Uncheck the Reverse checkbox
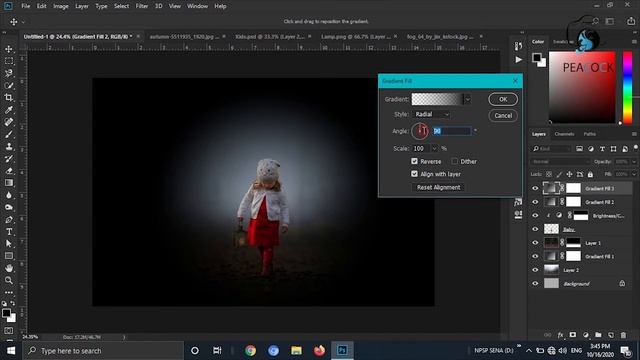Viewport: 640px width, 360px height. (x=414, y=161)
